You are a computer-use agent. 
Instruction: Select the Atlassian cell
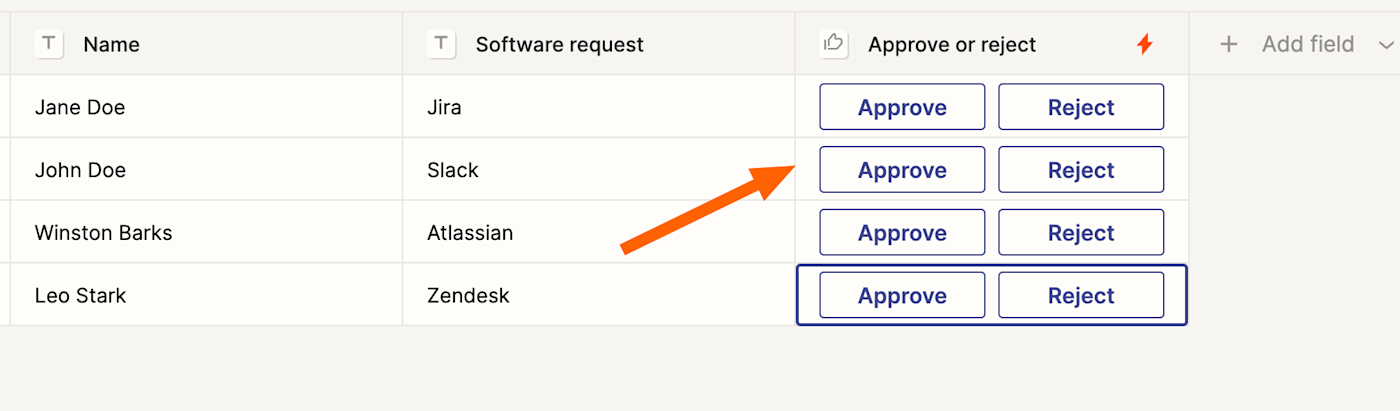pyautogui.click(x=599, y=233)
